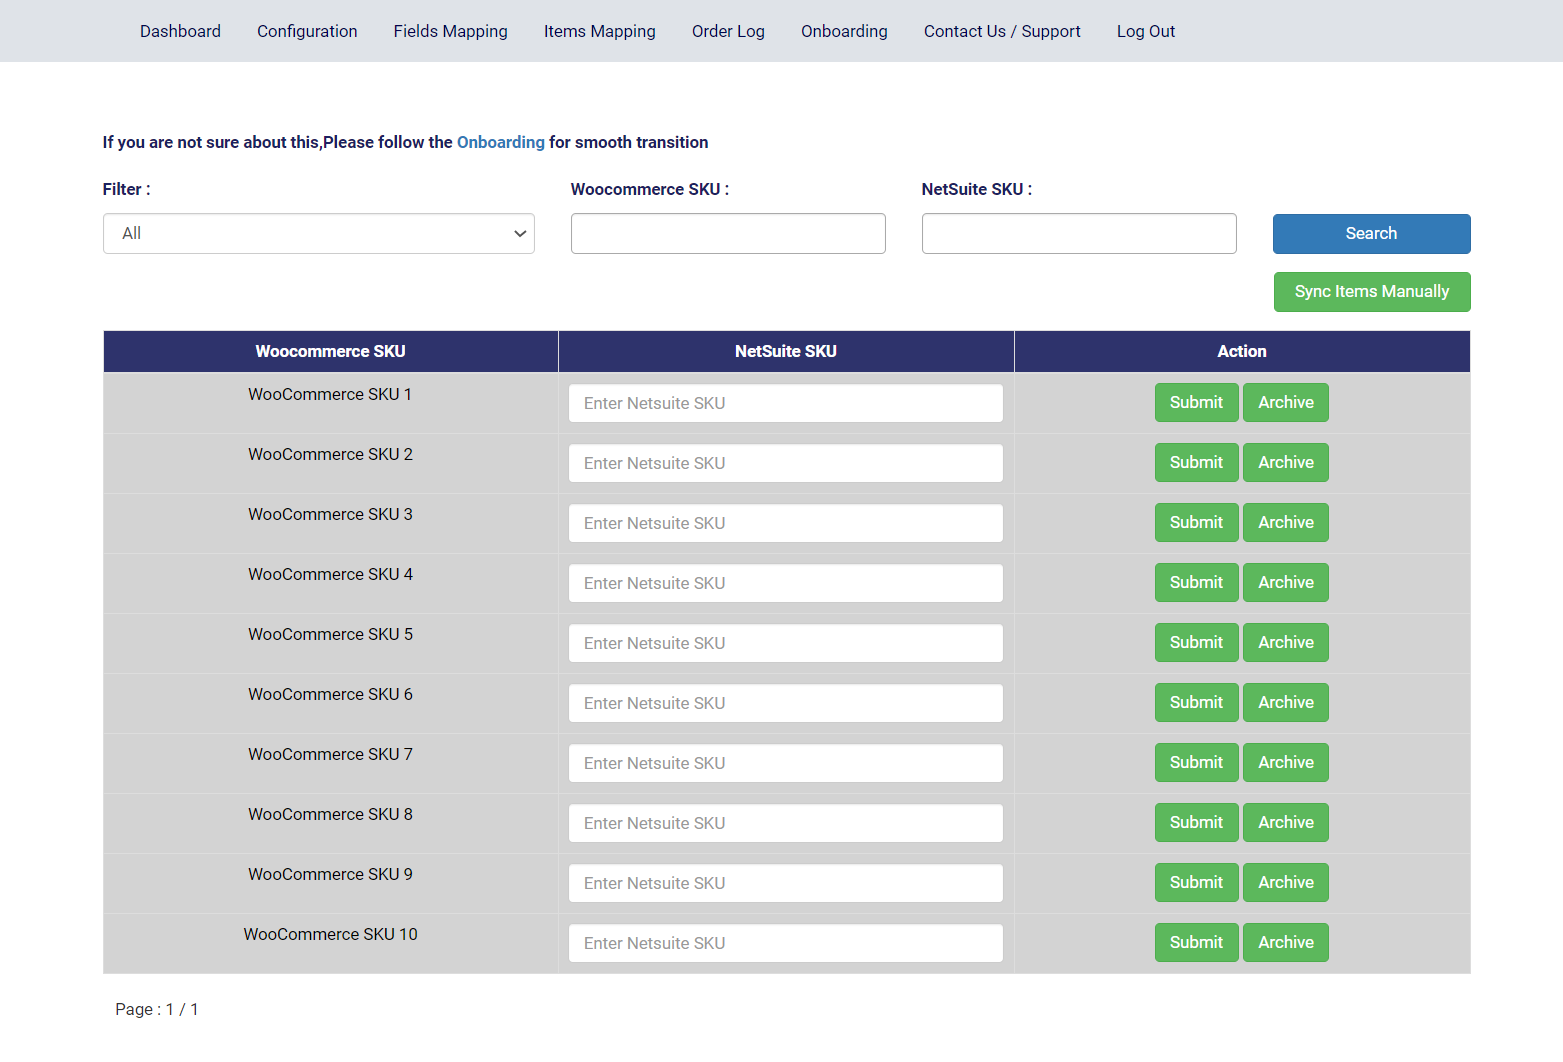This screenshot has width=1563, height=1062.
Task: Submit the mapping for WooCommerce SKU 4
Action: (x=1196, y=582)
